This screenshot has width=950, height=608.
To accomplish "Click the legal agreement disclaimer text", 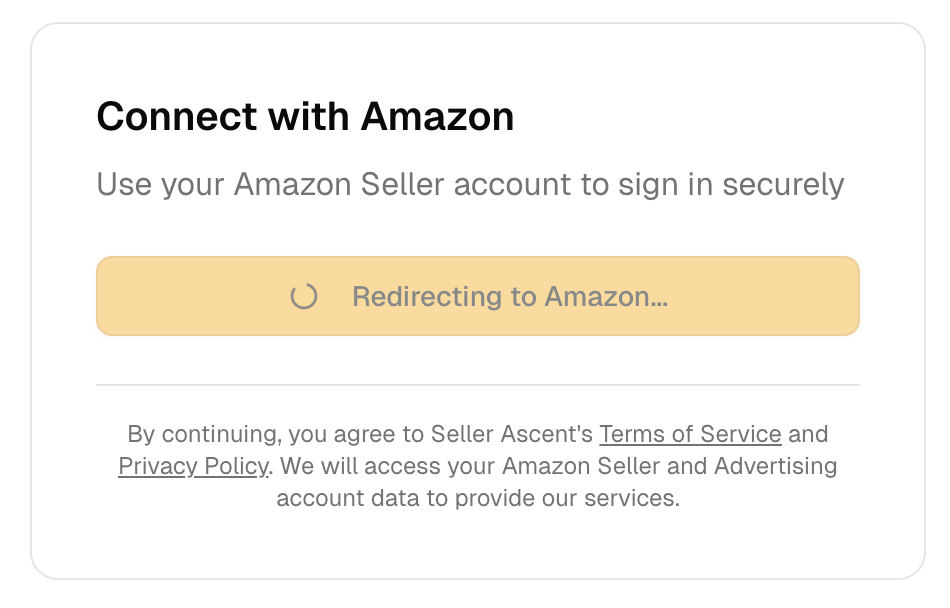I will click(477, 466).
